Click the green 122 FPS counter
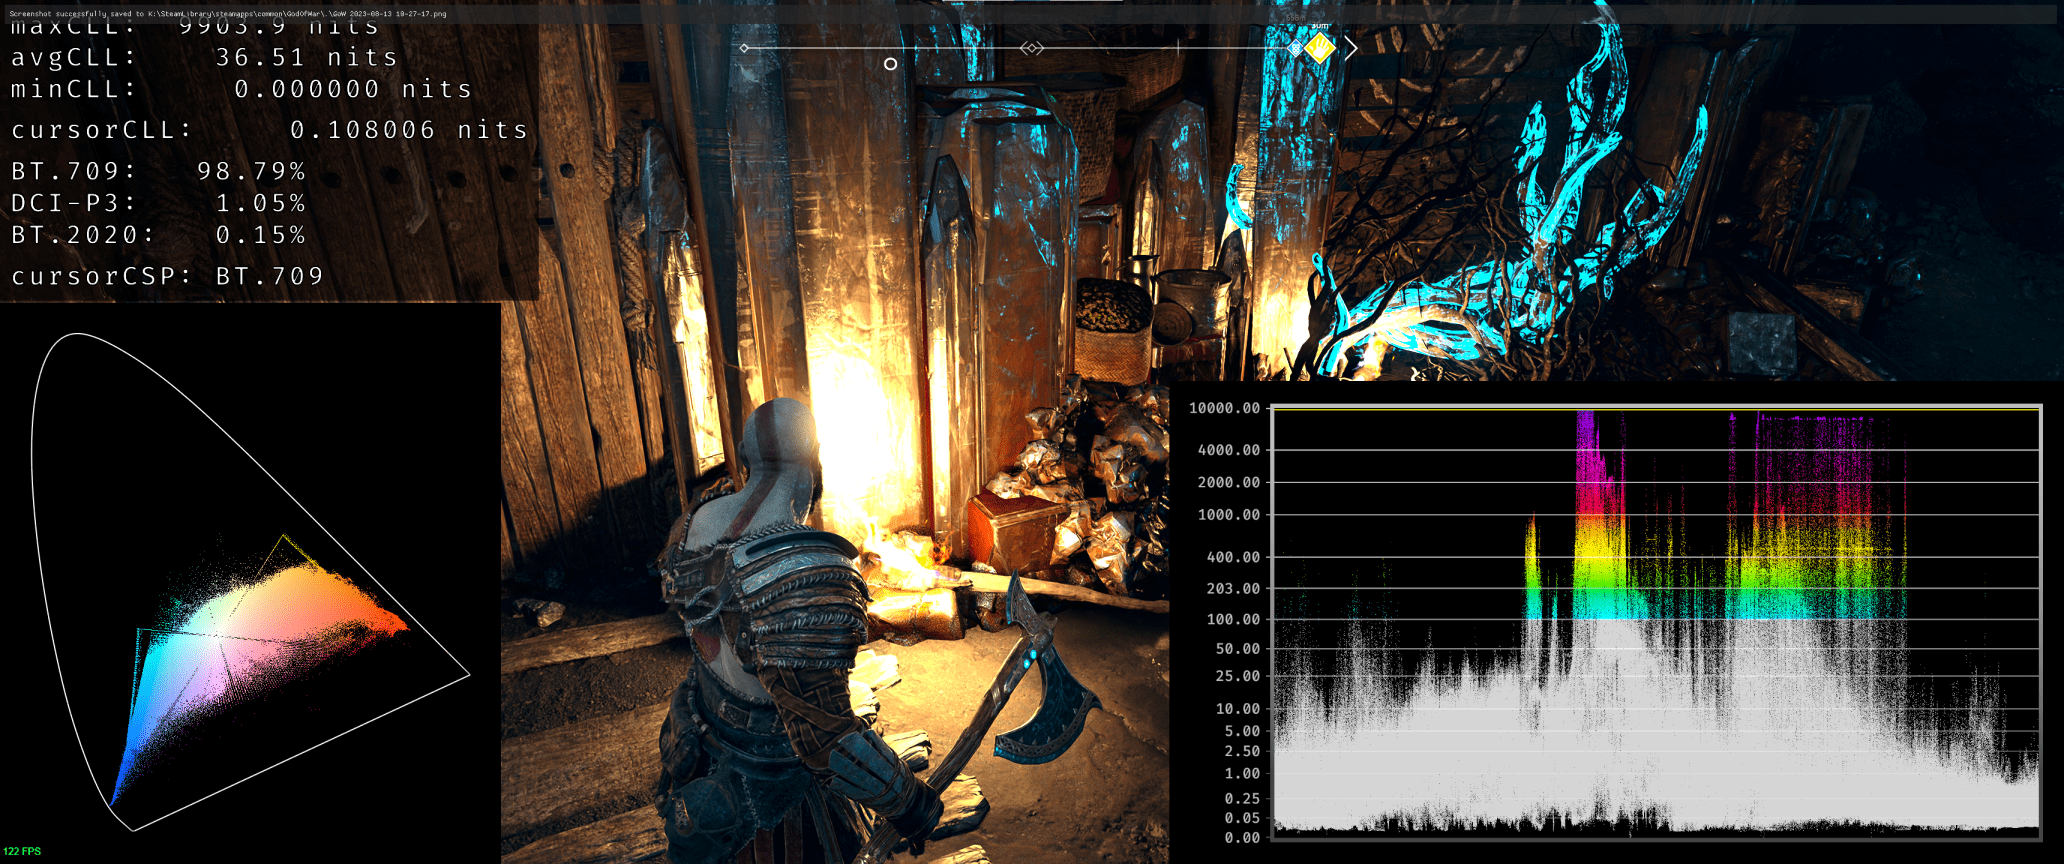Image resolution: width=2064 pixels, height=864 pixels. click(x=22, y=852)
